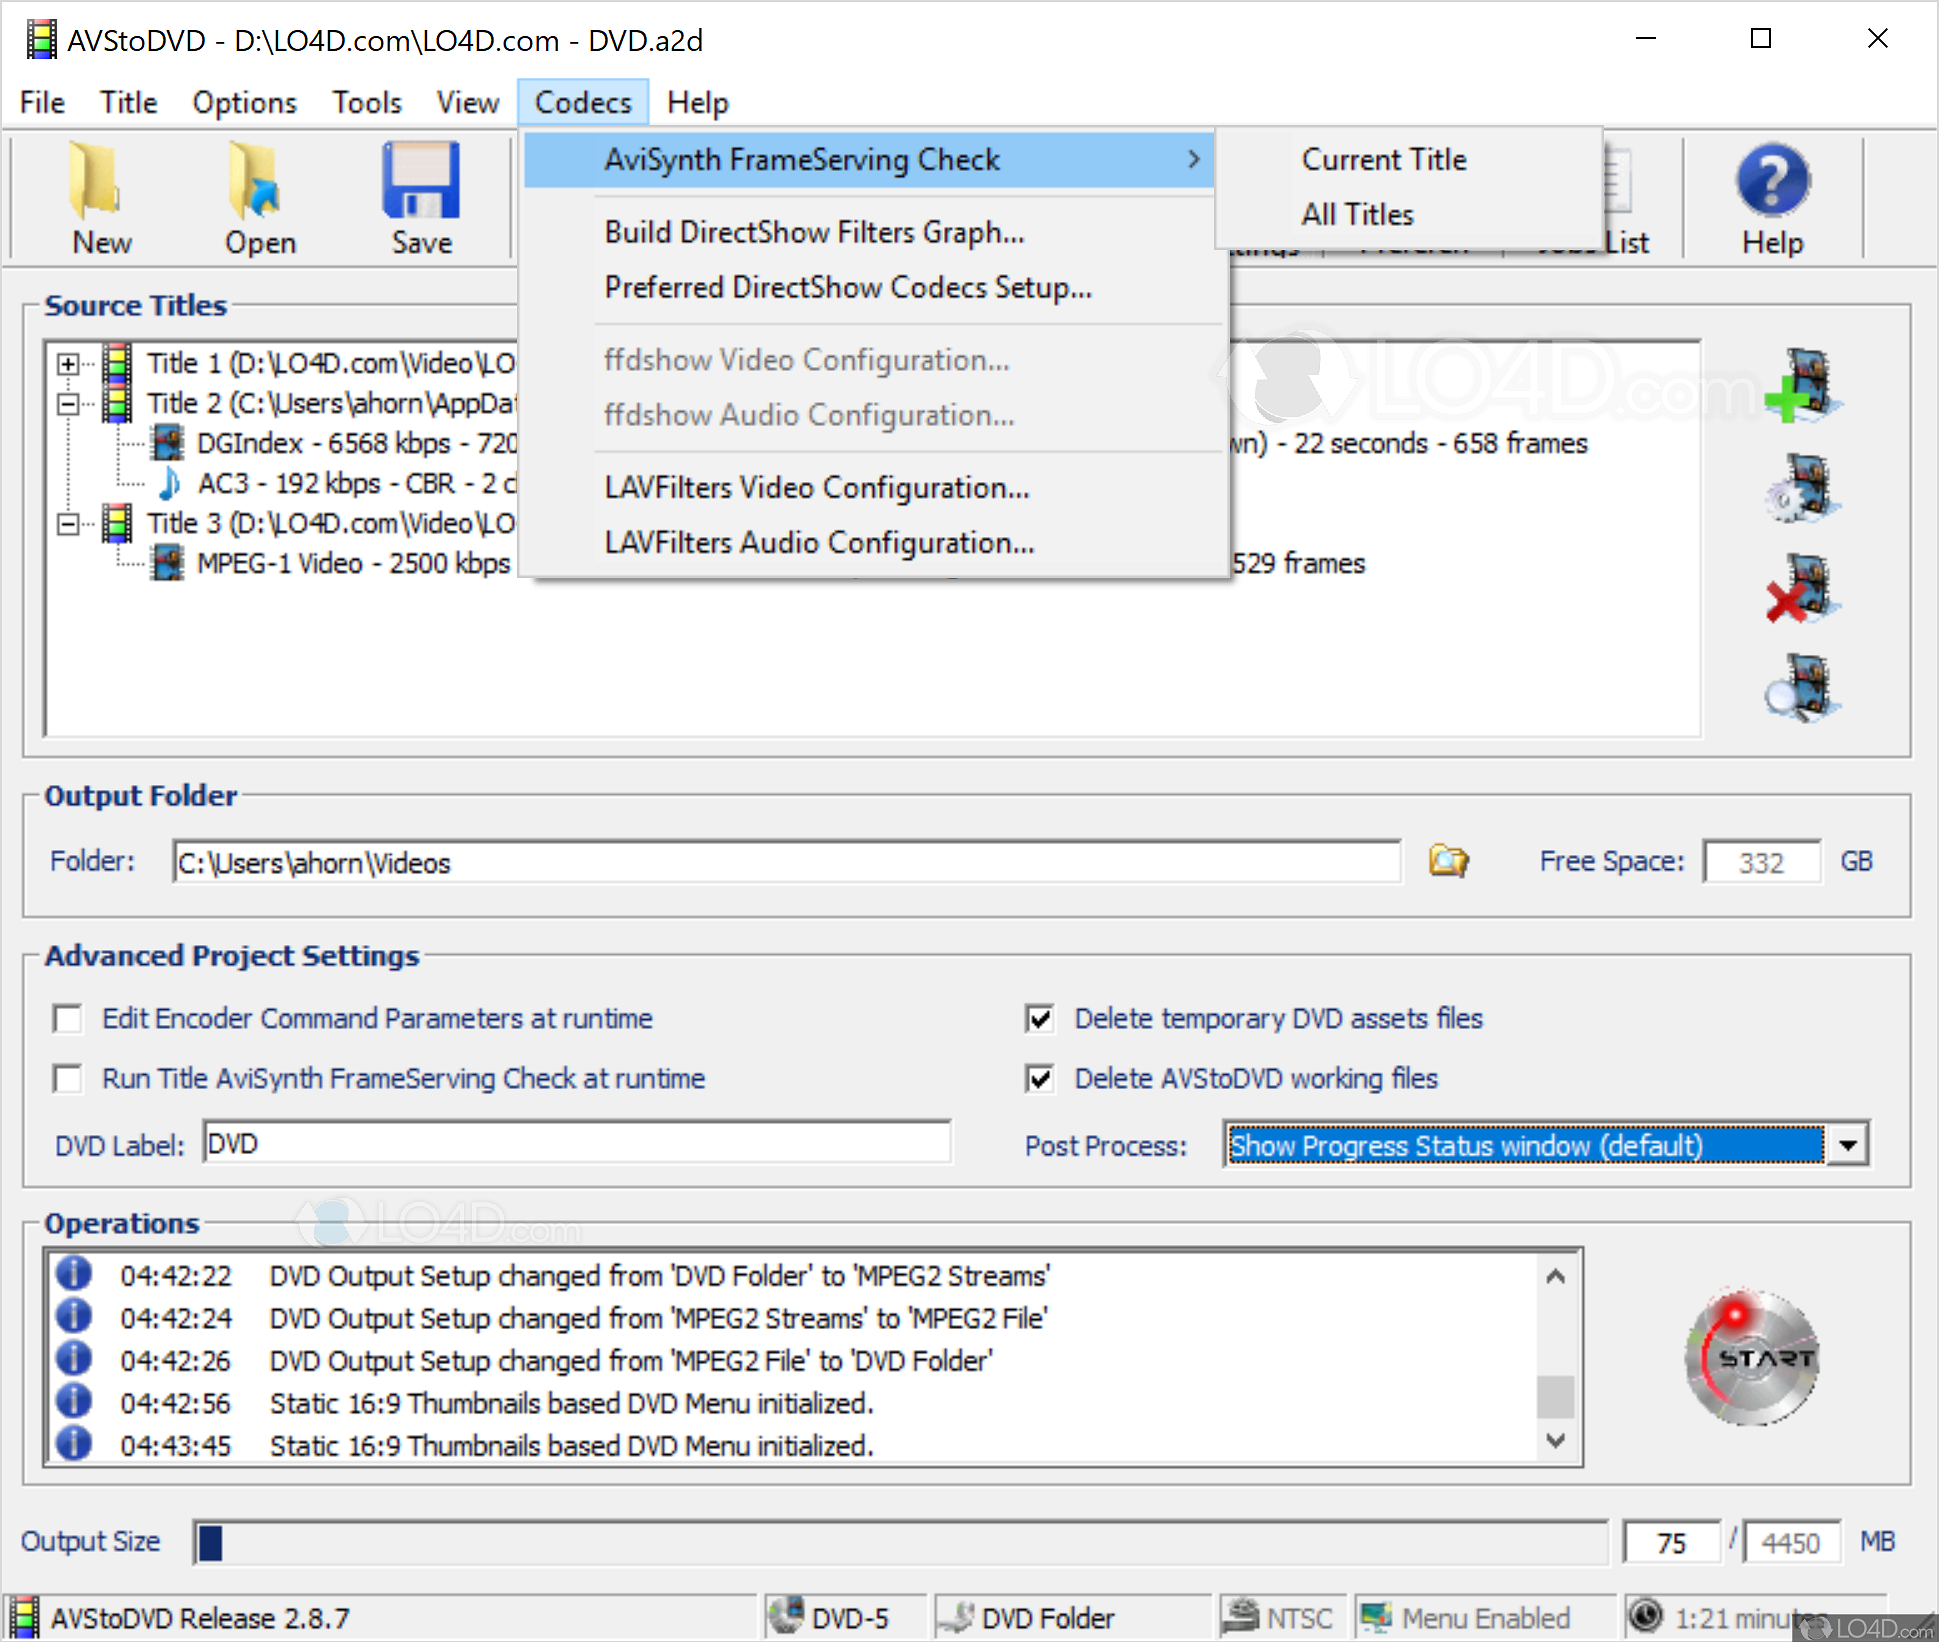This screenshot has height=1642, width=1939.
Task: Open the Title menu
Action: click(x=128, y=102)
